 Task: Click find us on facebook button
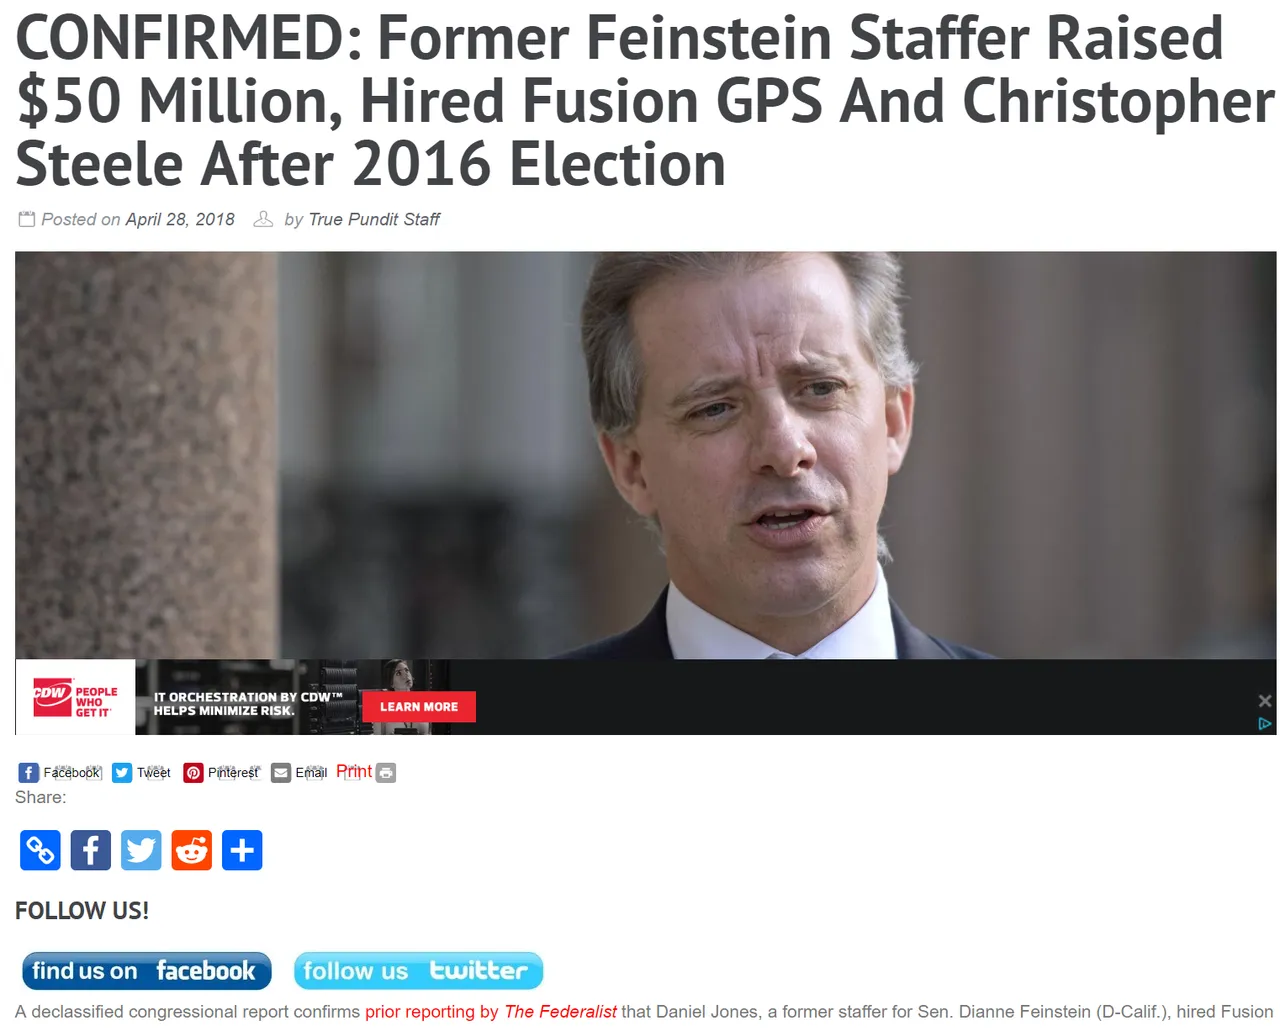click(147, 971)
